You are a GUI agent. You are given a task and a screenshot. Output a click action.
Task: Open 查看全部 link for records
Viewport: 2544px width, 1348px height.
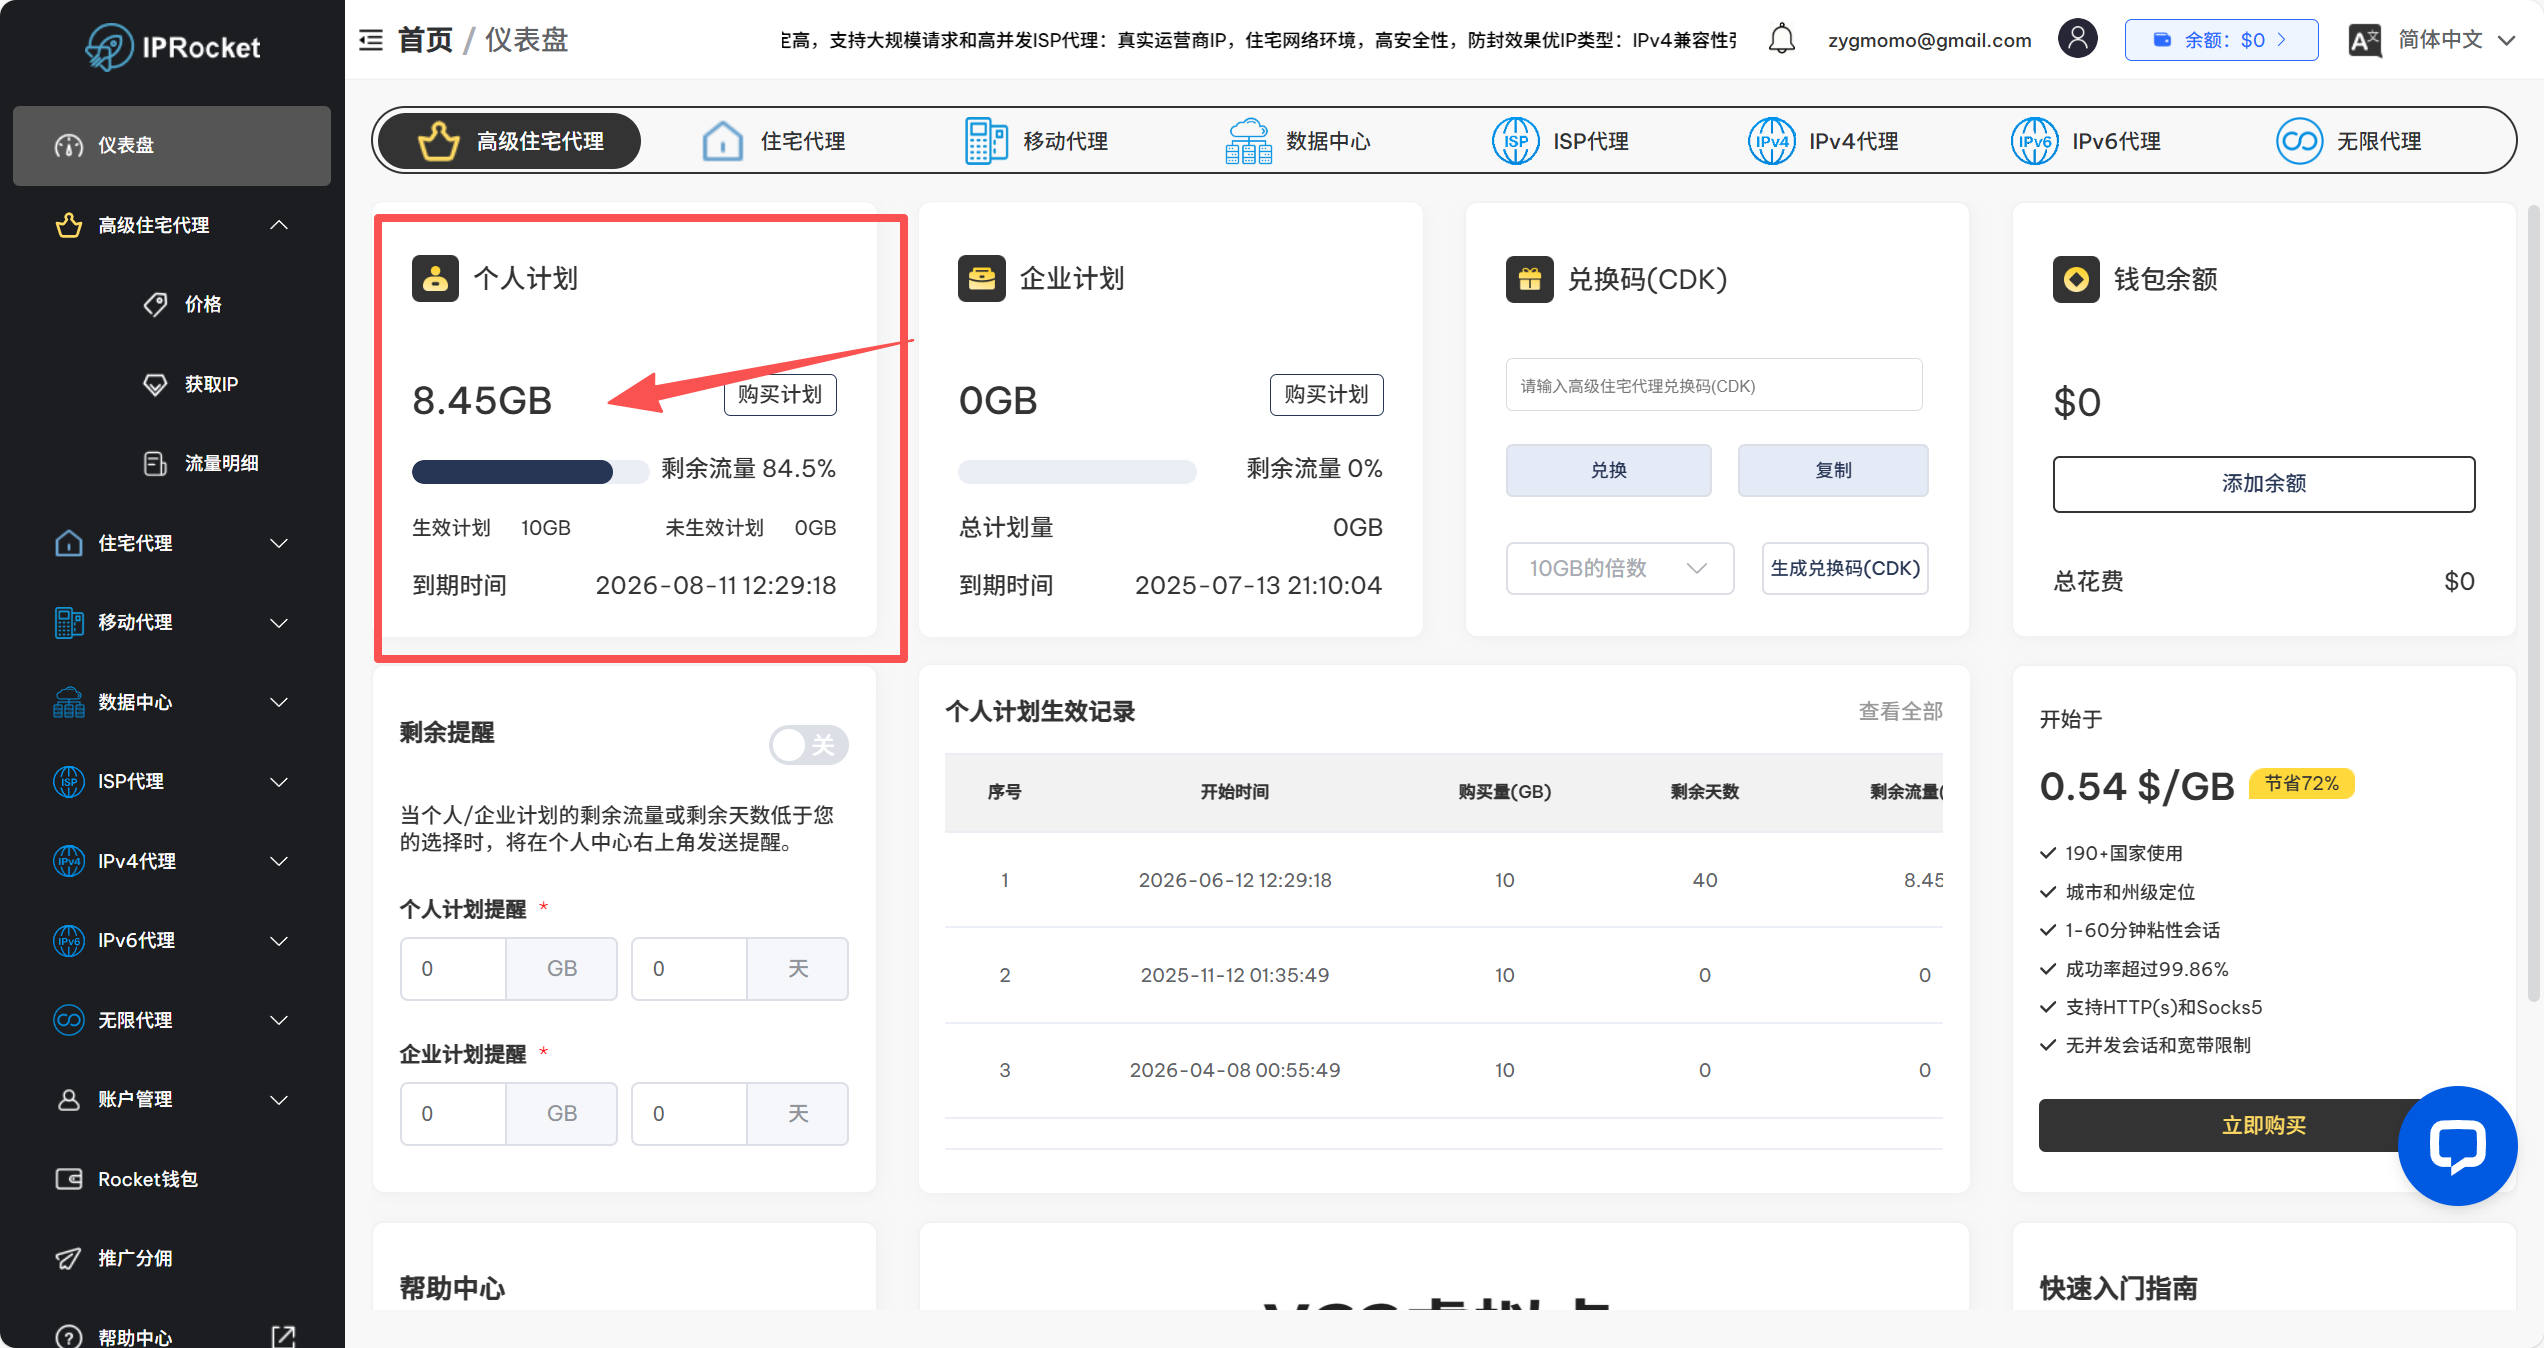coord(1900,711)
